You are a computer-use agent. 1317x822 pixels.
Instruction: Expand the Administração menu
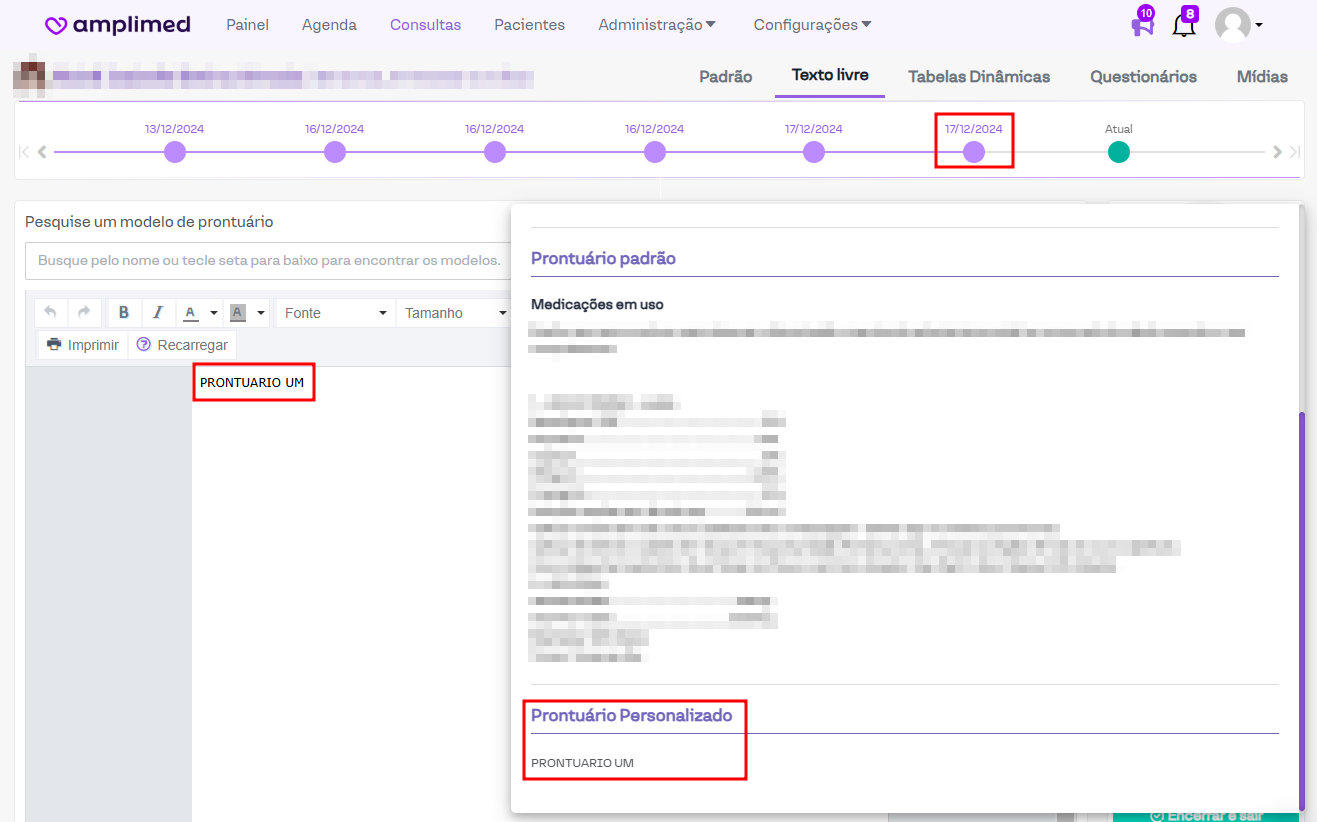(657, 25)
